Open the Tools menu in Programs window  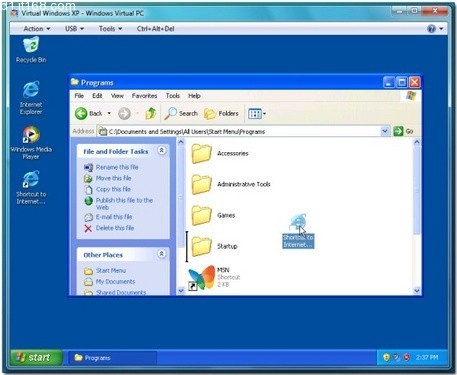click(x=173, y=96)
